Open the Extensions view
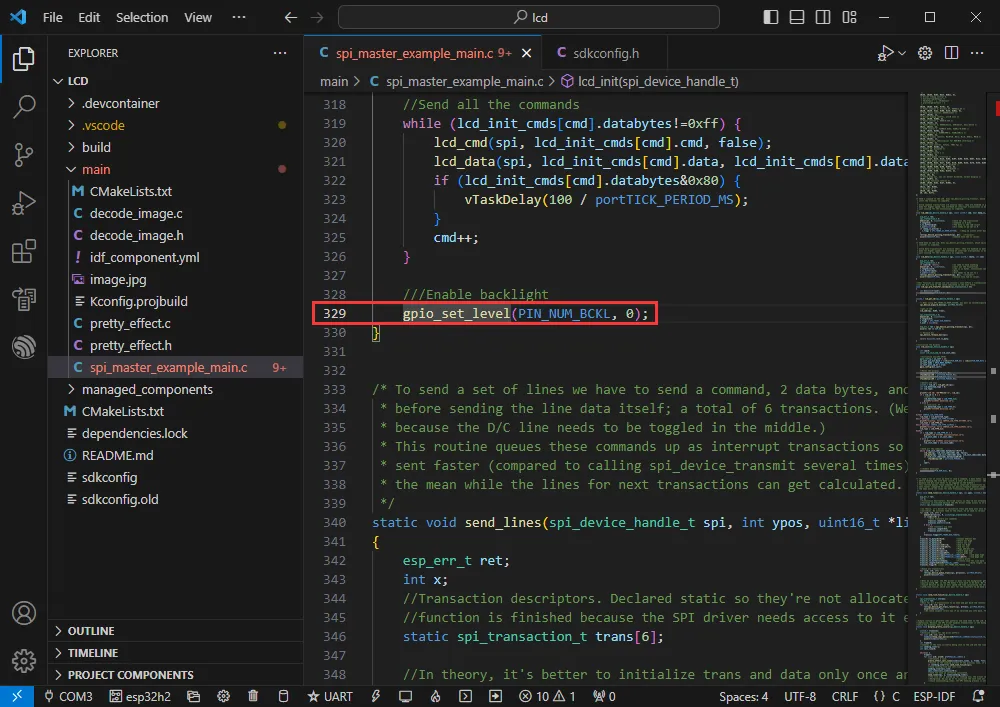The height and width of the screenshot is (707, 1000). pos(24,251)
